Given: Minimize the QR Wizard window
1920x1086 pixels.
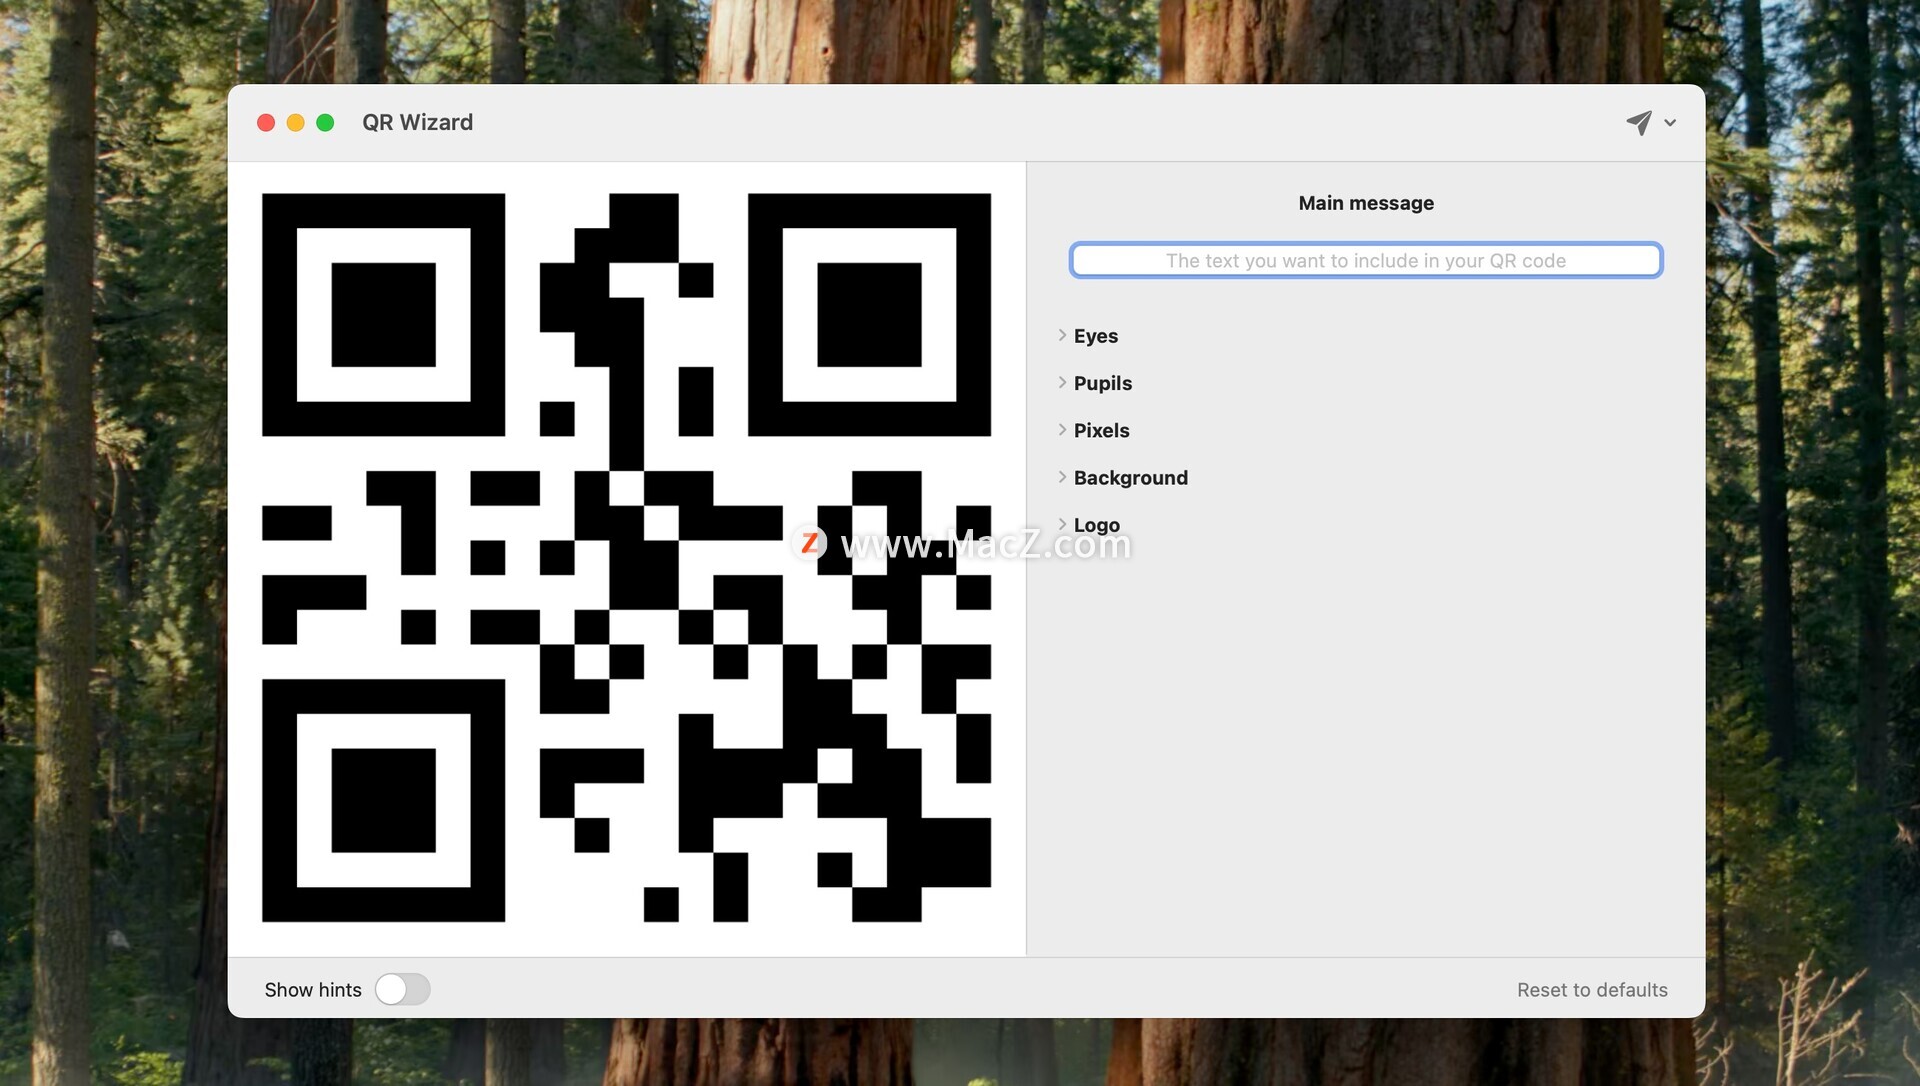Looking at the screenshot, I should pos(296,123).
